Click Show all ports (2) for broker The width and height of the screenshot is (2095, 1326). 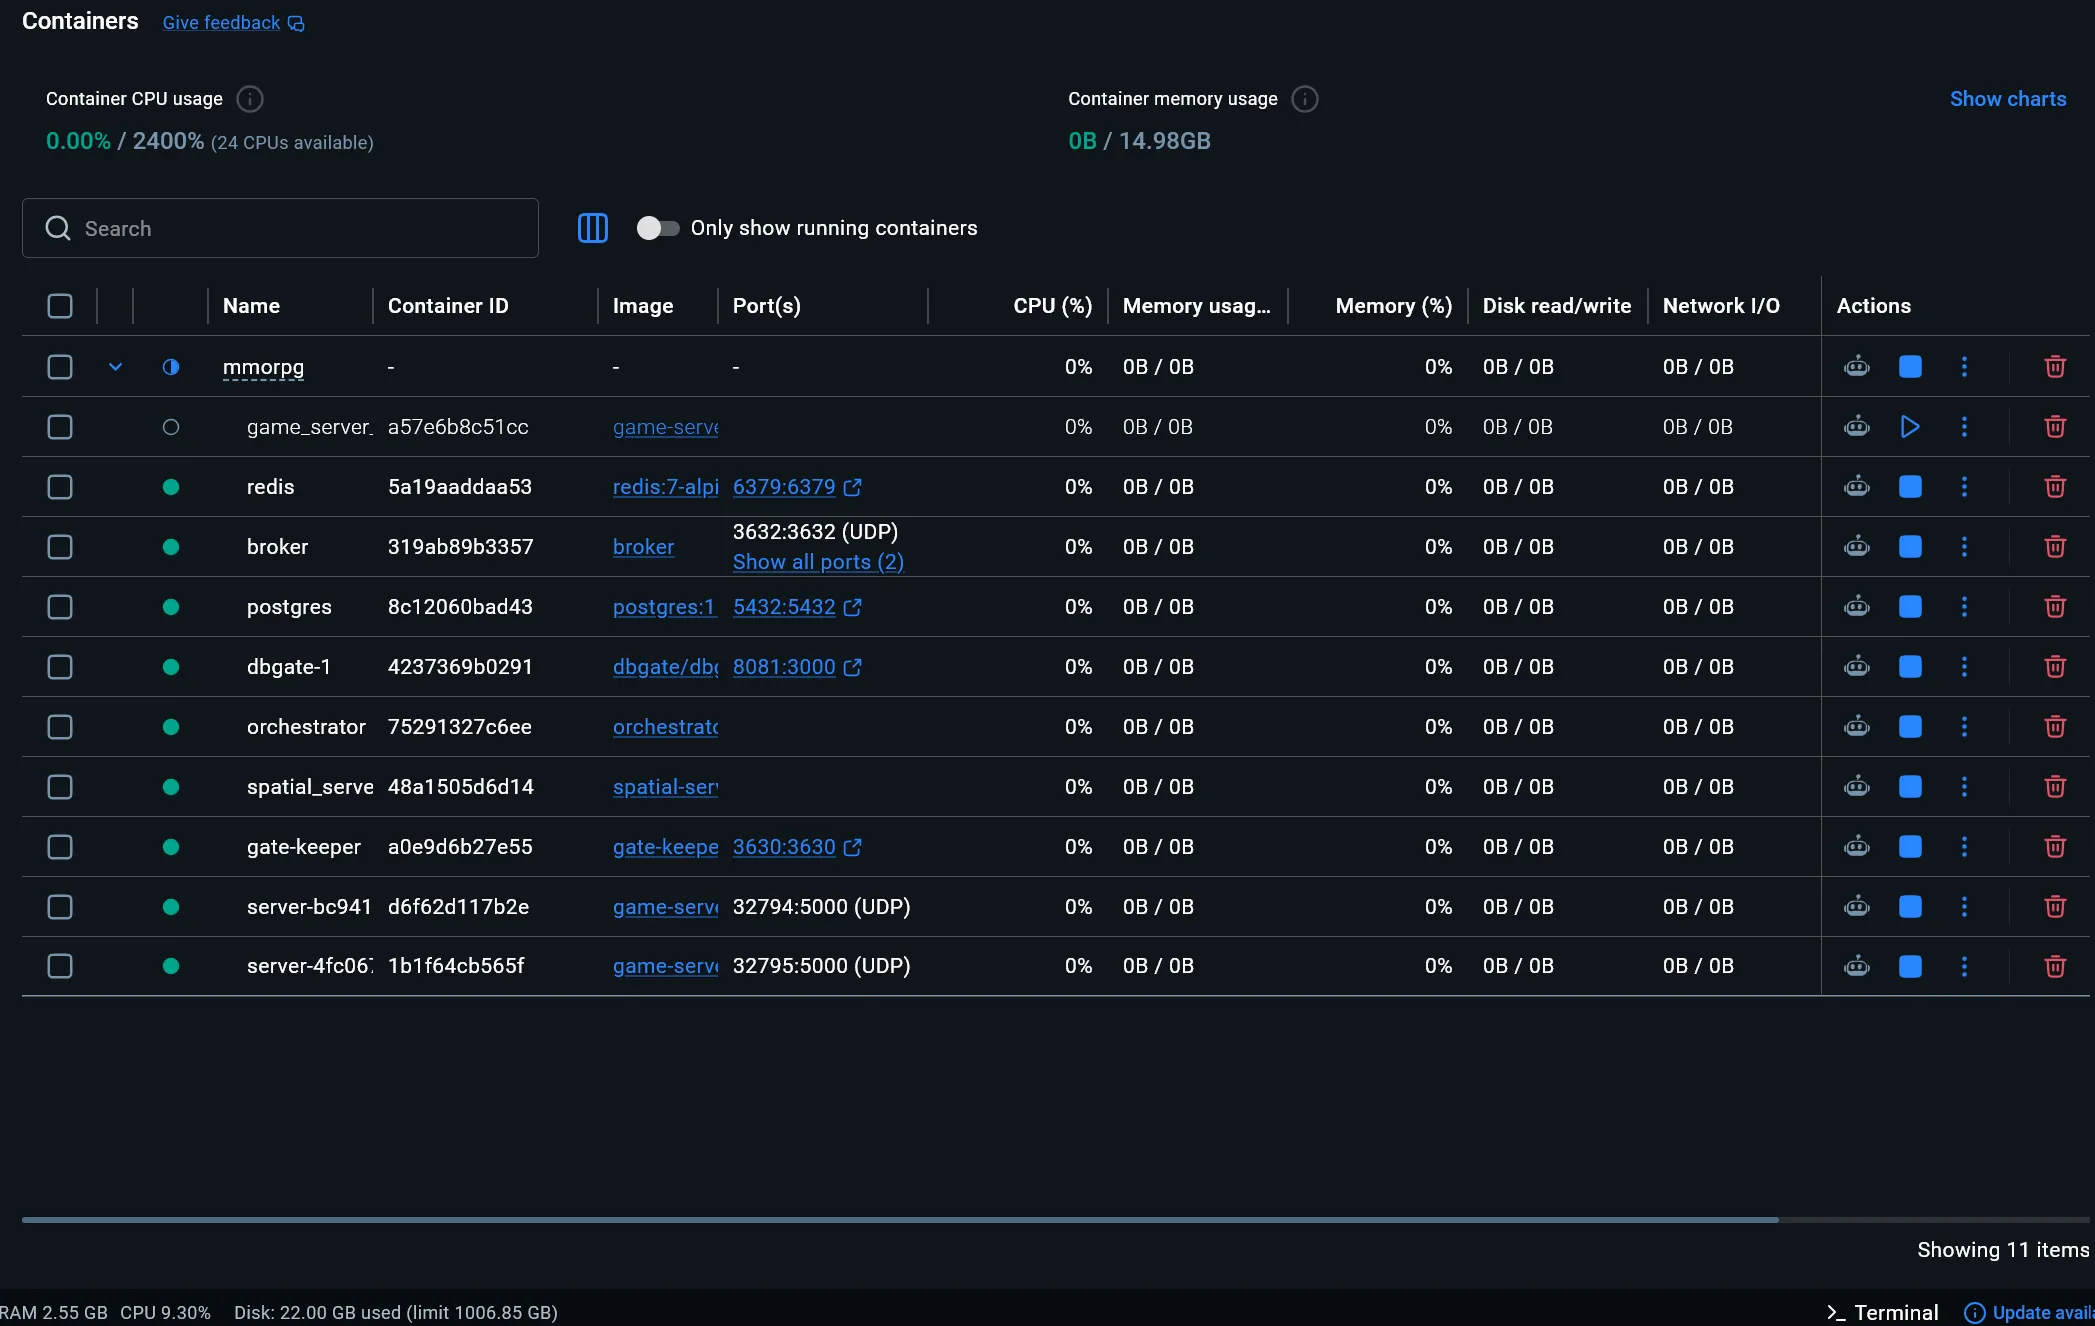click(x=818, y=562)
